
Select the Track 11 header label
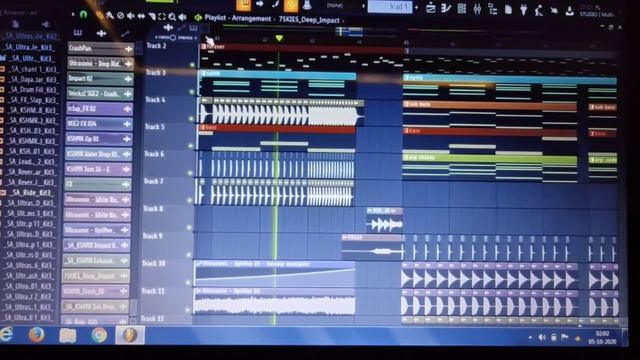tap(153, 291)
